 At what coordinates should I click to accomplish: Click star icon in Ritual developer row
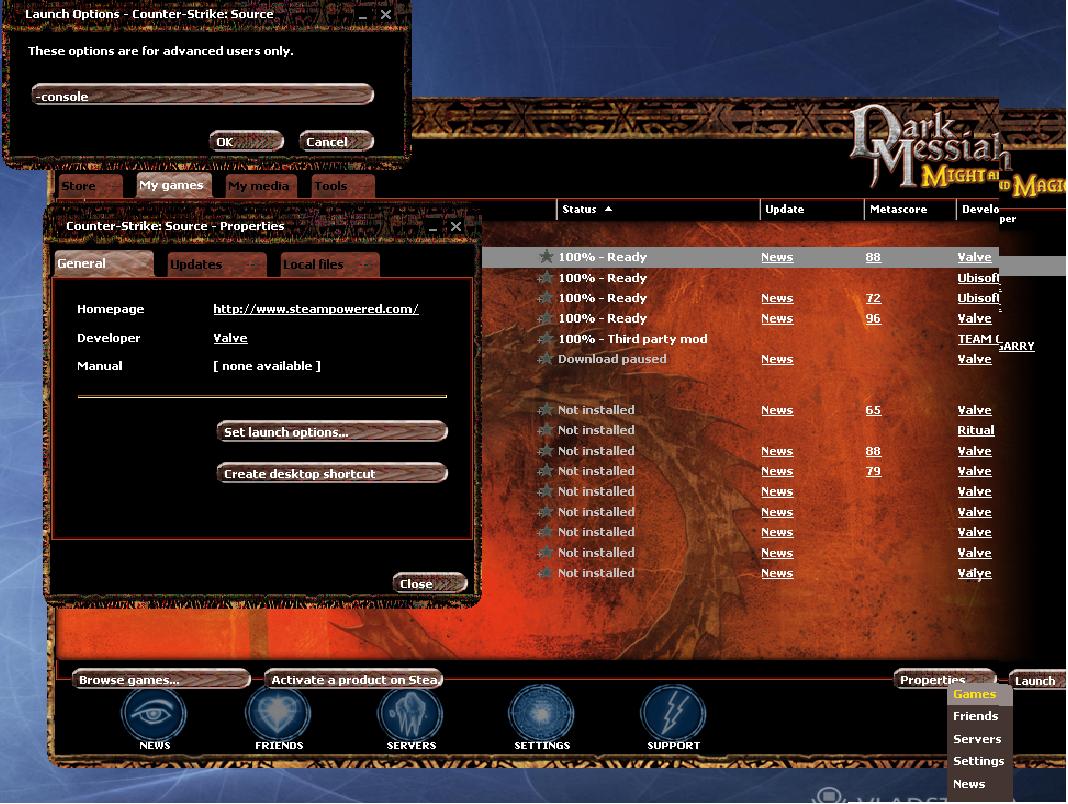click(546, 430)
